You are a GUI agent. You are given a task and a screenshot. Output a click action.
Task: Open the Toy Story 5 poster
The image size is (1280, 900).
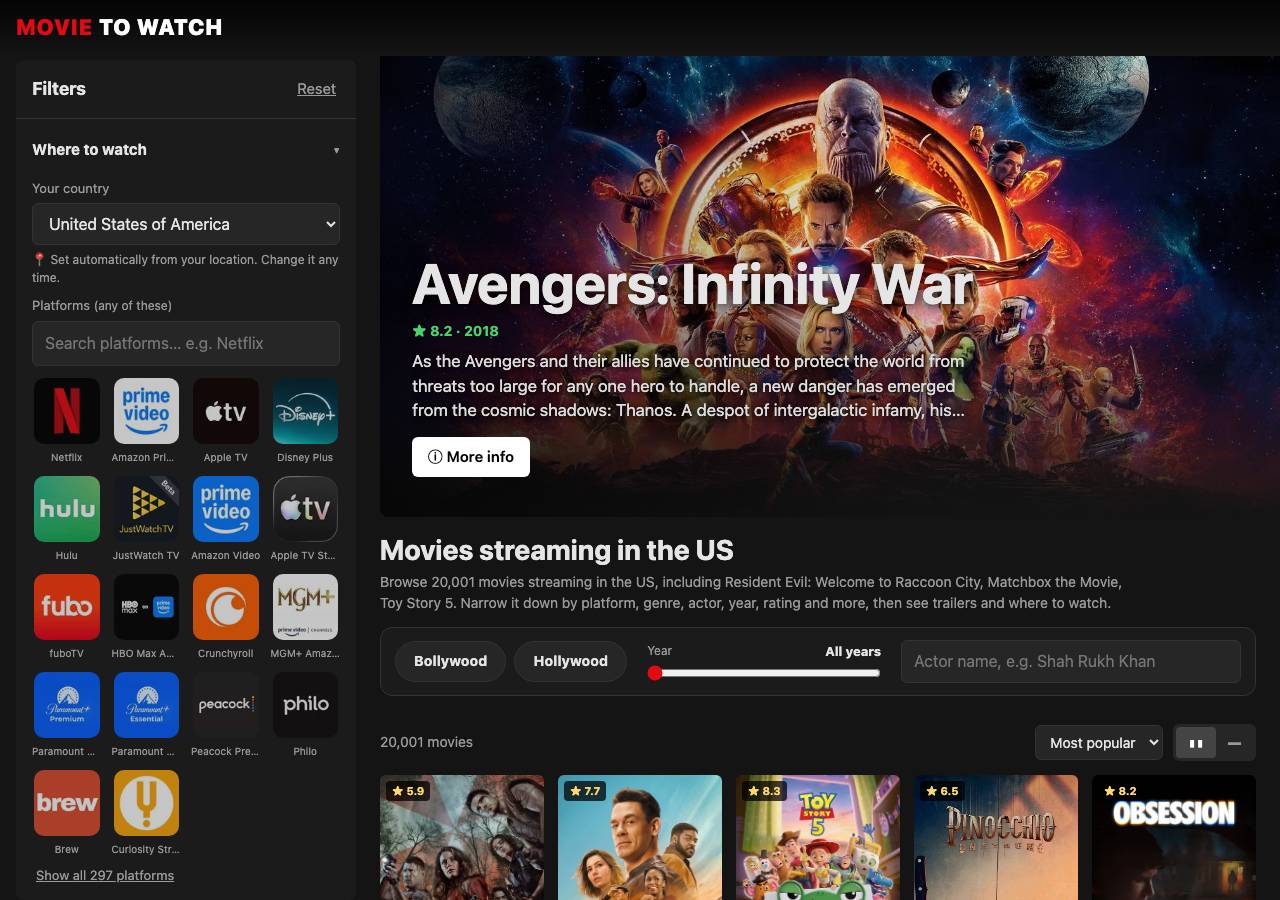coord(818,838)
